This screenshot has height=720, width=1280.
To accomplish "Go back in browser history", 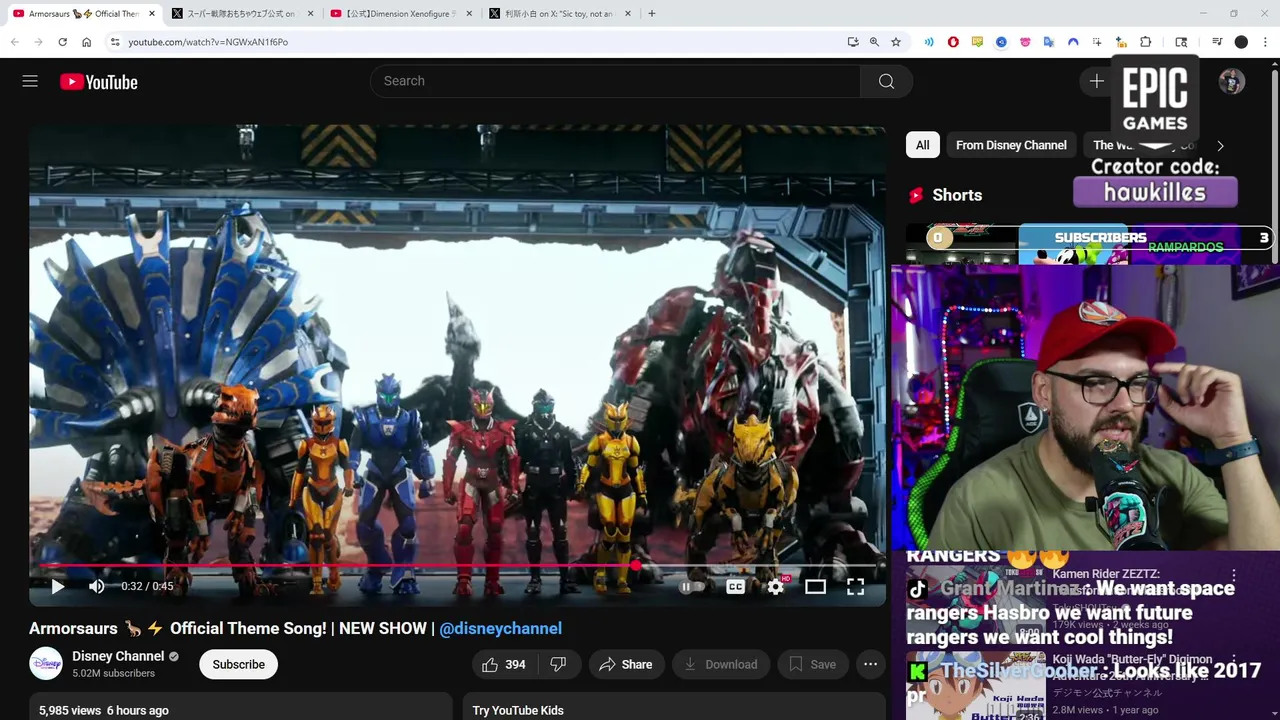I will (x=14, y=42).
